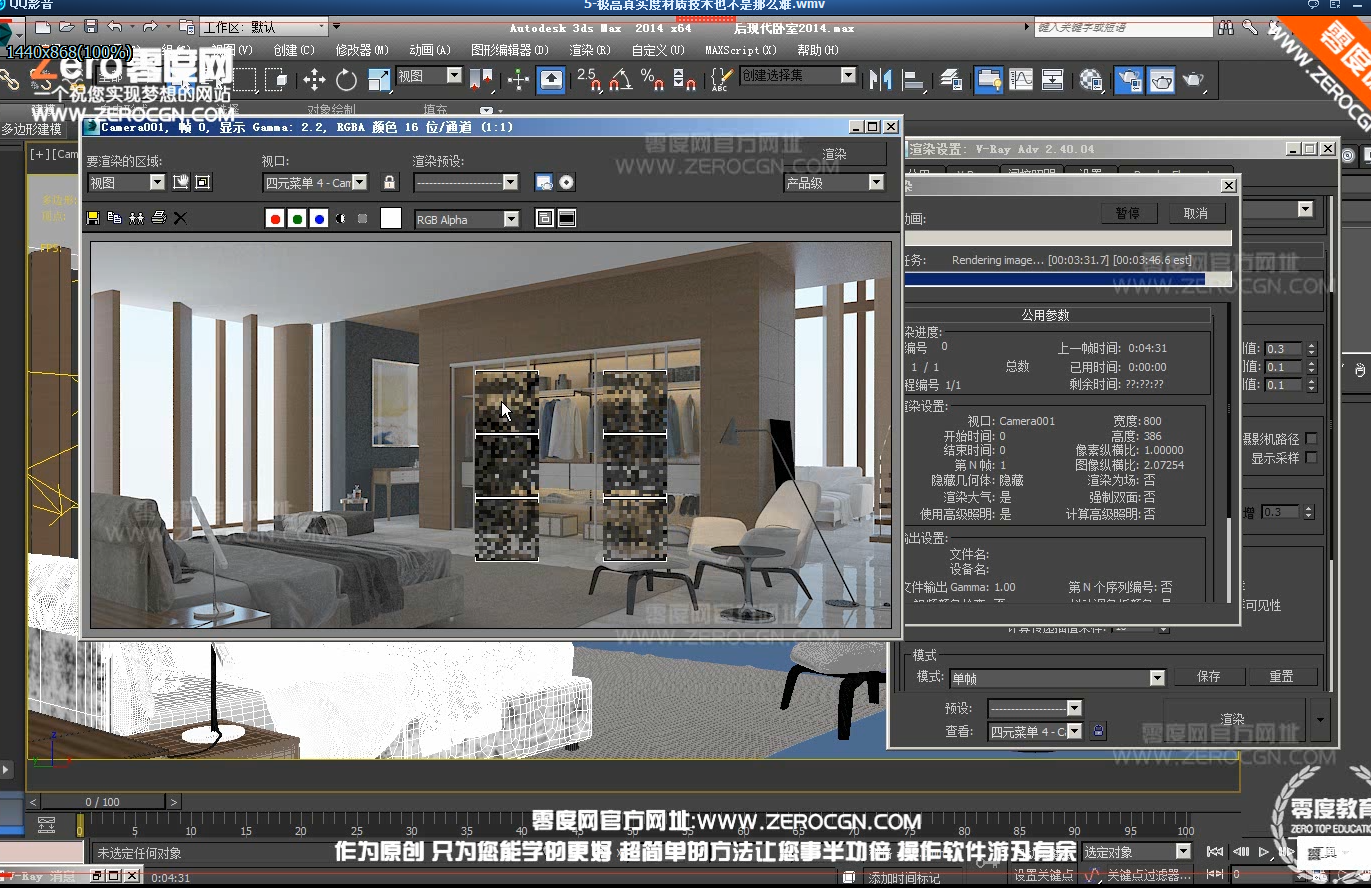1371x888 pixels.
Task: Expand the 产品级 render mode dropdown
Action: point(834,182)
